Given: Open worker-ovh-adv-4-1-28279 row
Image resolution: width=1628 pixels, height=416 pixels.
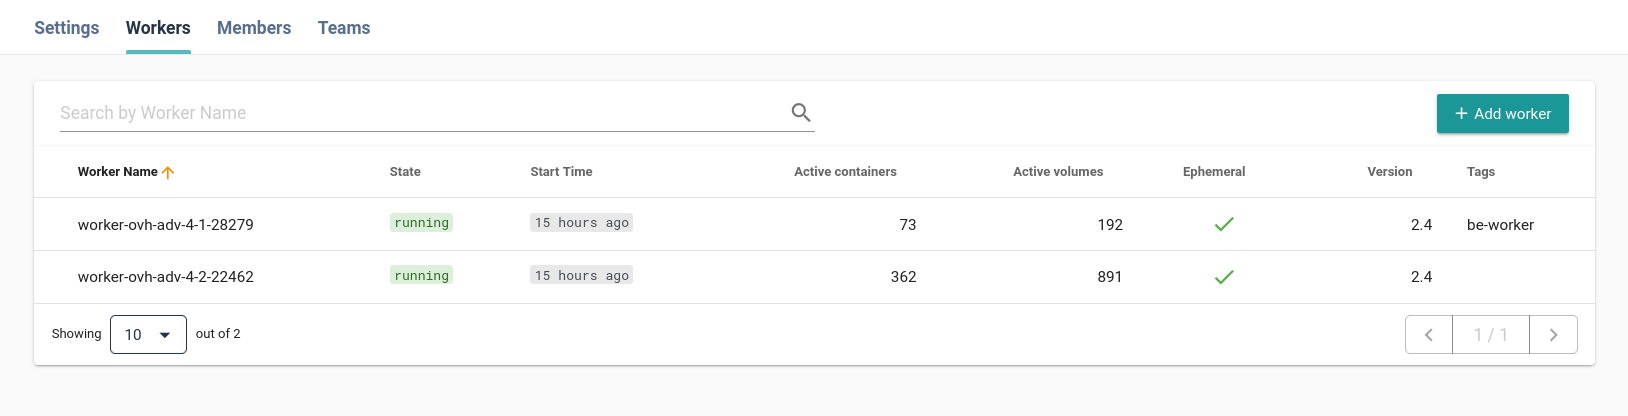Looking at the screenshot, I should (x=166, y=225).
